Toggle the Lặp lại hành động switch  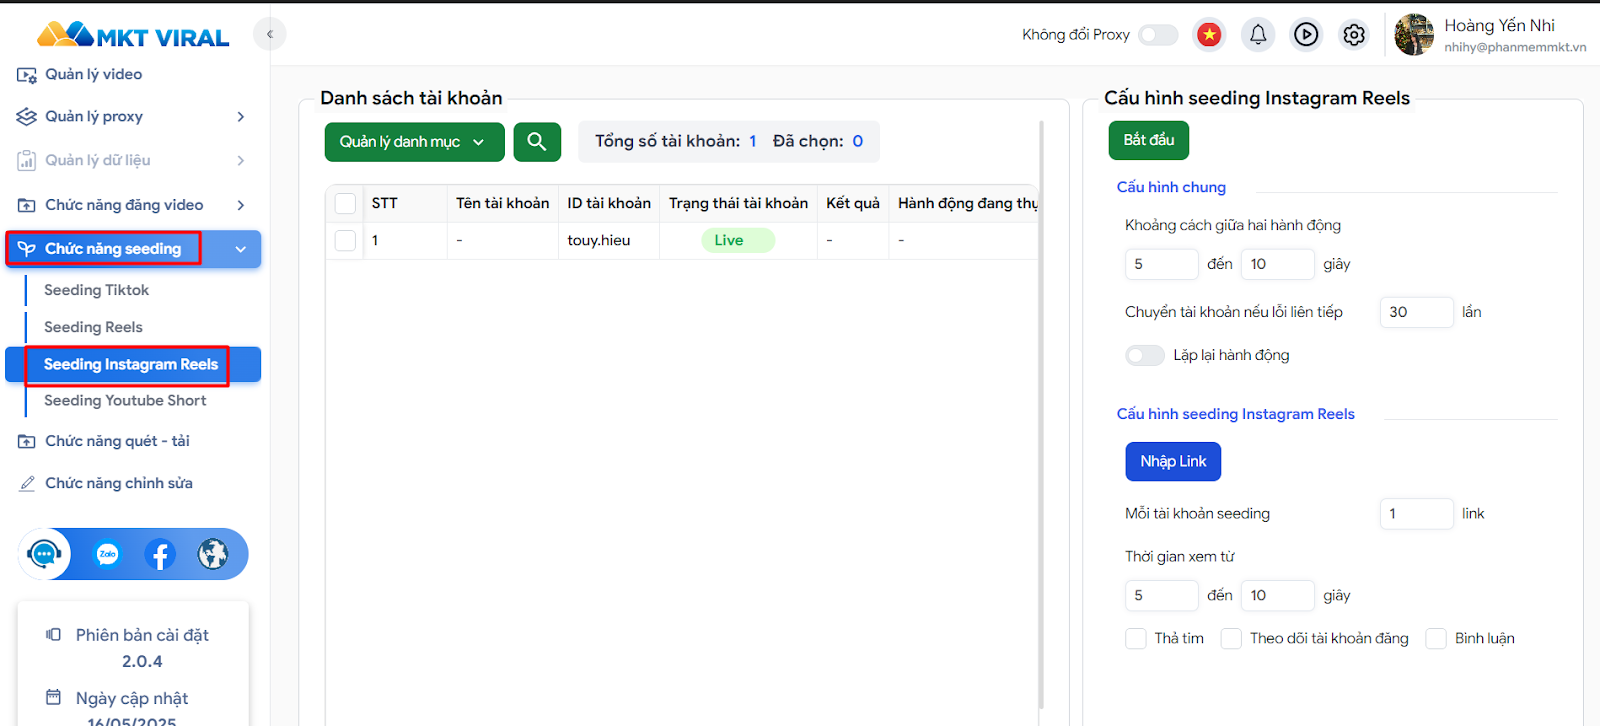(x=1145, y=356)
